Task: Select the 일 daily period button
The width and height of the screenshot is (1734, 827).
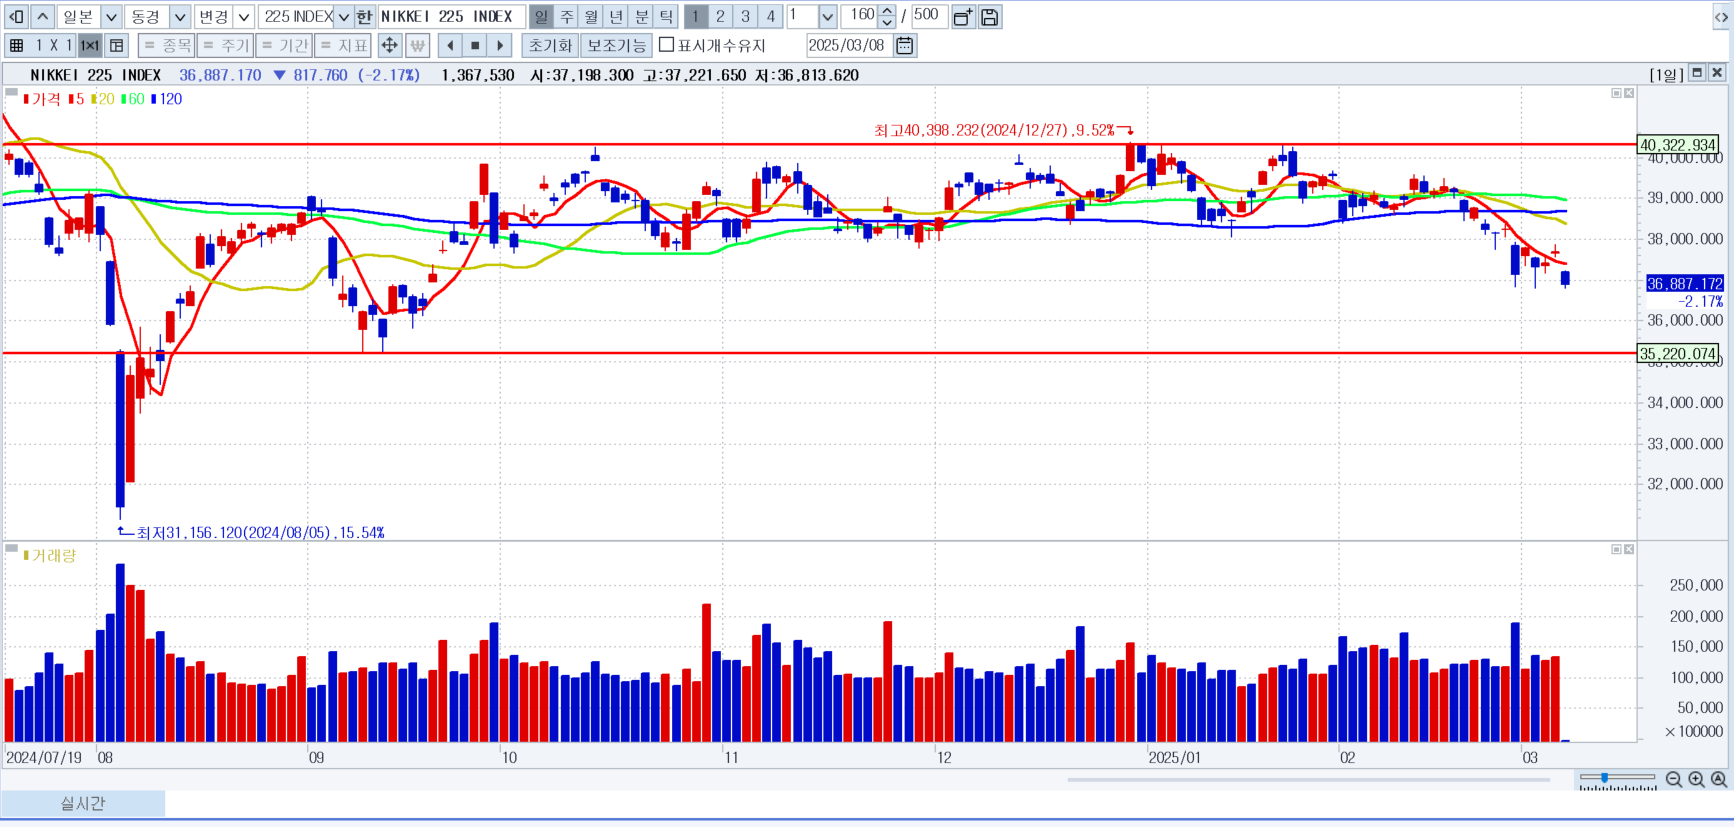Action: (541, 17)
